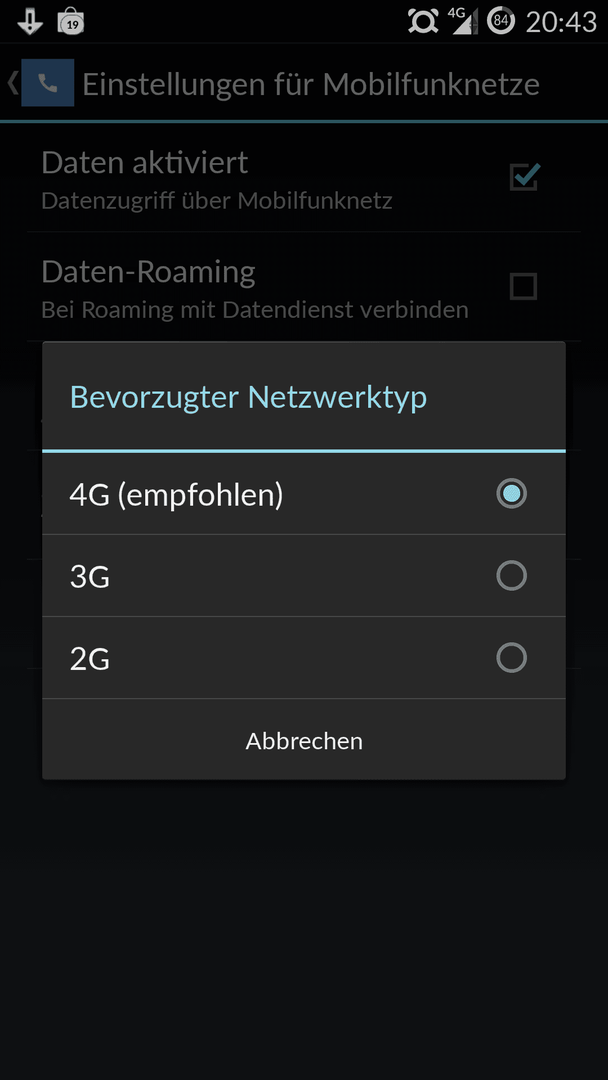This screenshot has height=1080, width=608.
Task: Select the 2G radio button
Action: 511,658
